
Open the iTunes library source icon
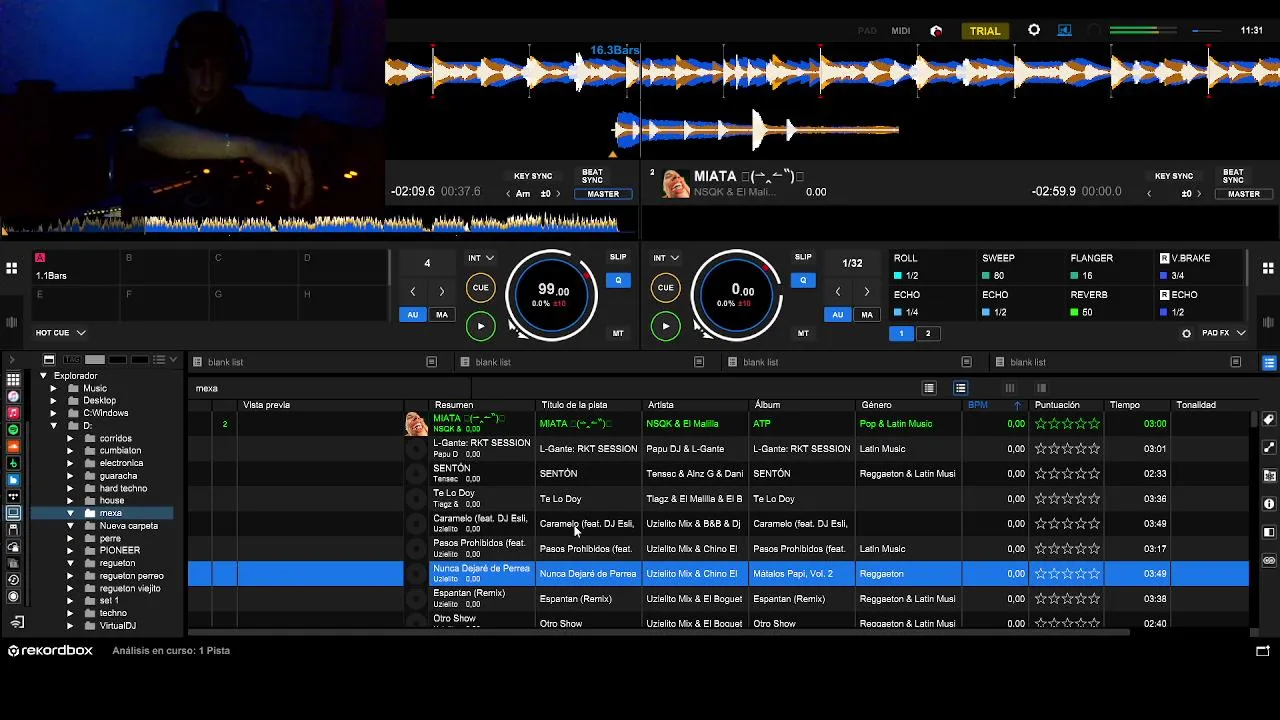13,396
